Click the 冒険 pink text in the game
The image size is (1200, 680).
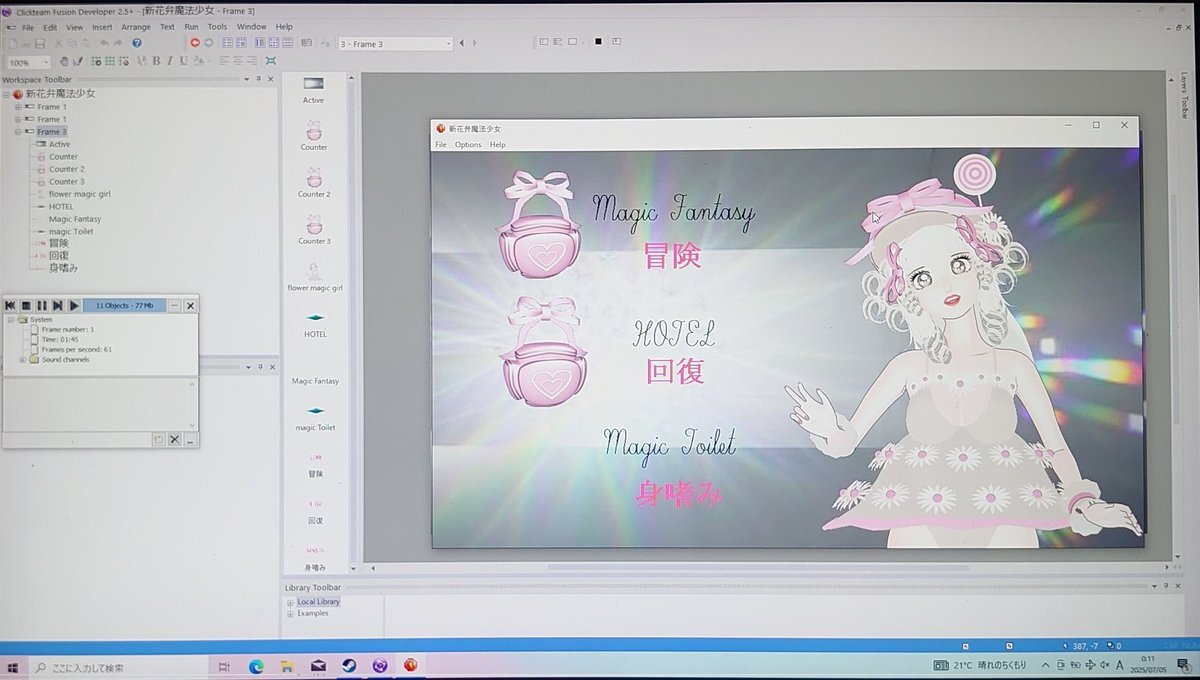point(672,256)
